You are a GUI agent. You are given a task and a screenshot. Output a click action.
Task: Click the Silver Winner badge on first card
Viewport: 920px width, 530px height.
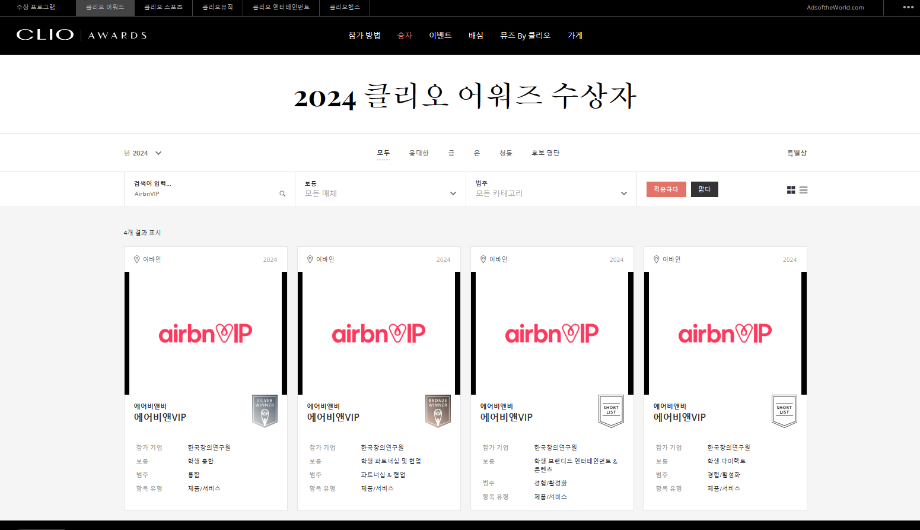click(264, 410)
